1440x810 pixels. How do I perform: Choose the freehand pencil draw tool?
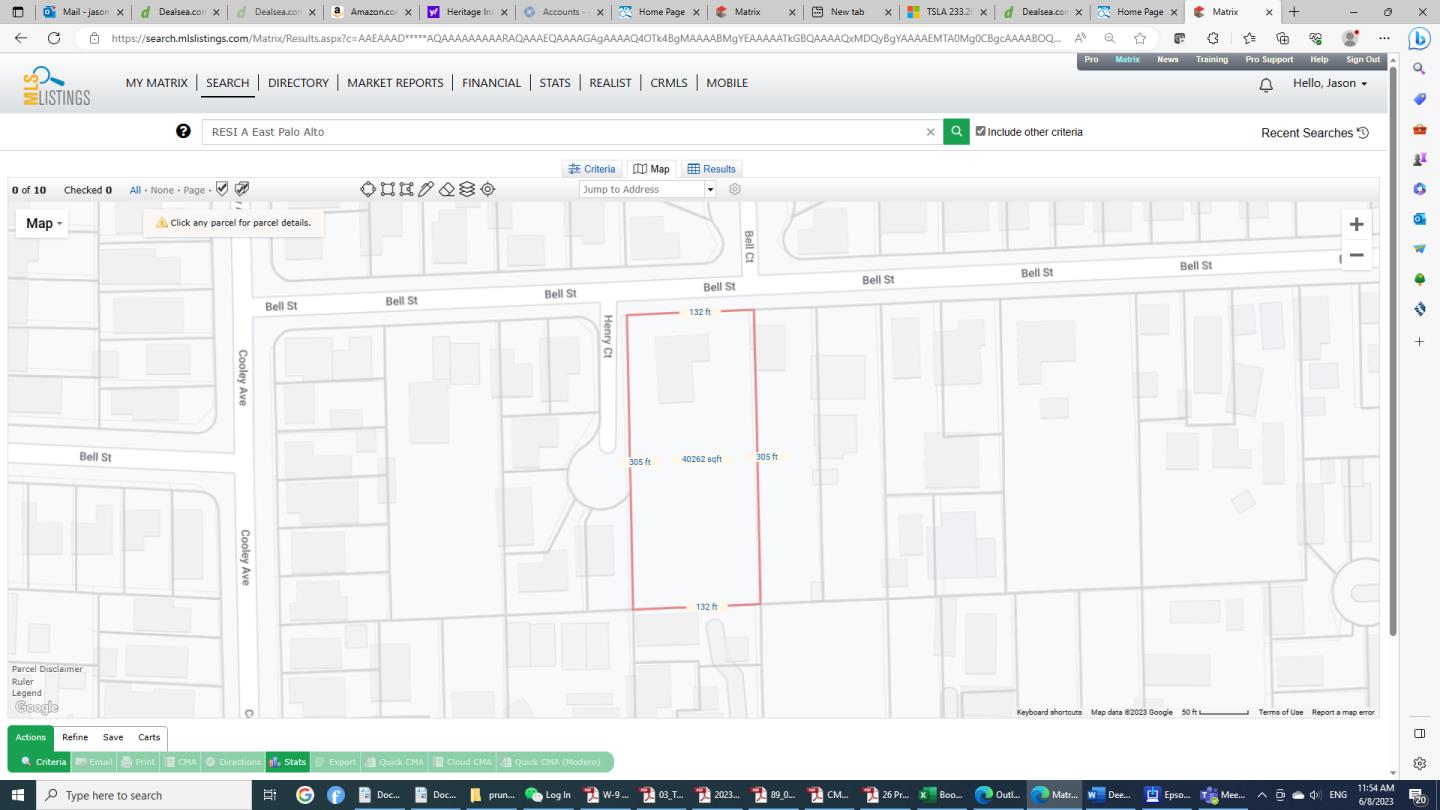click(426, 189)
